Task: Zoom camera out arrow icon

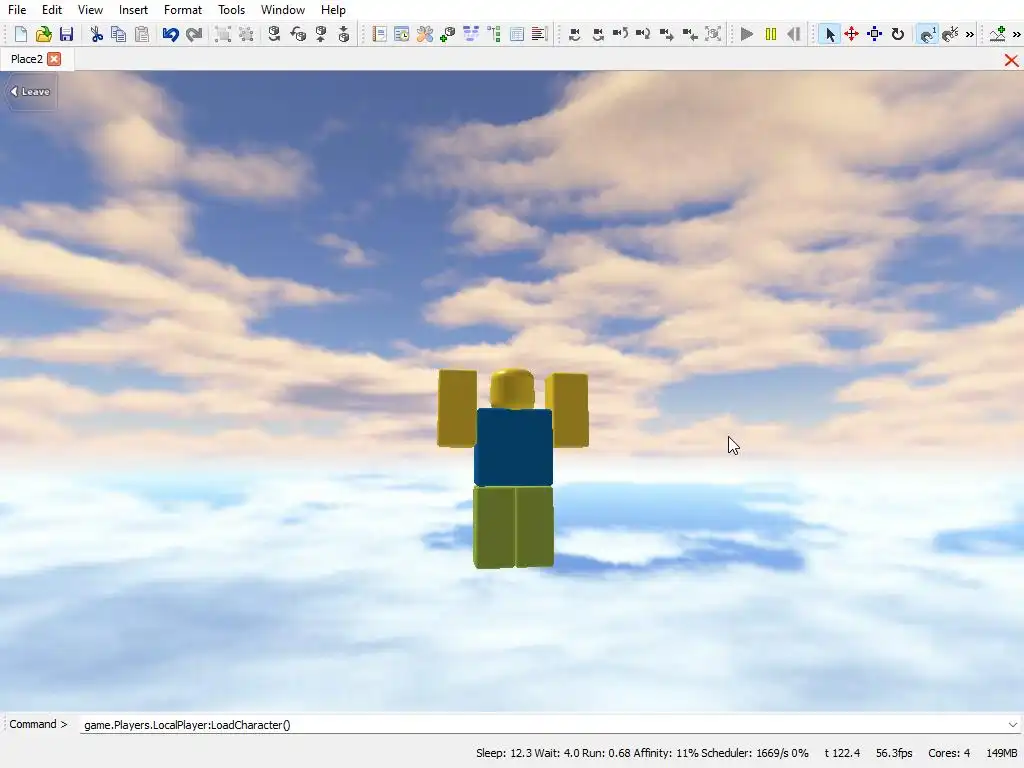Action: click(690, 35)
